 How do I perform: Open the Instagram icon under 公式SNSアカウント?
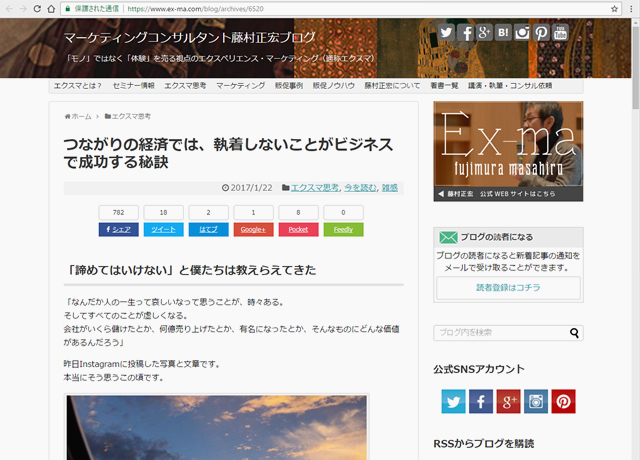coord(536,402)
